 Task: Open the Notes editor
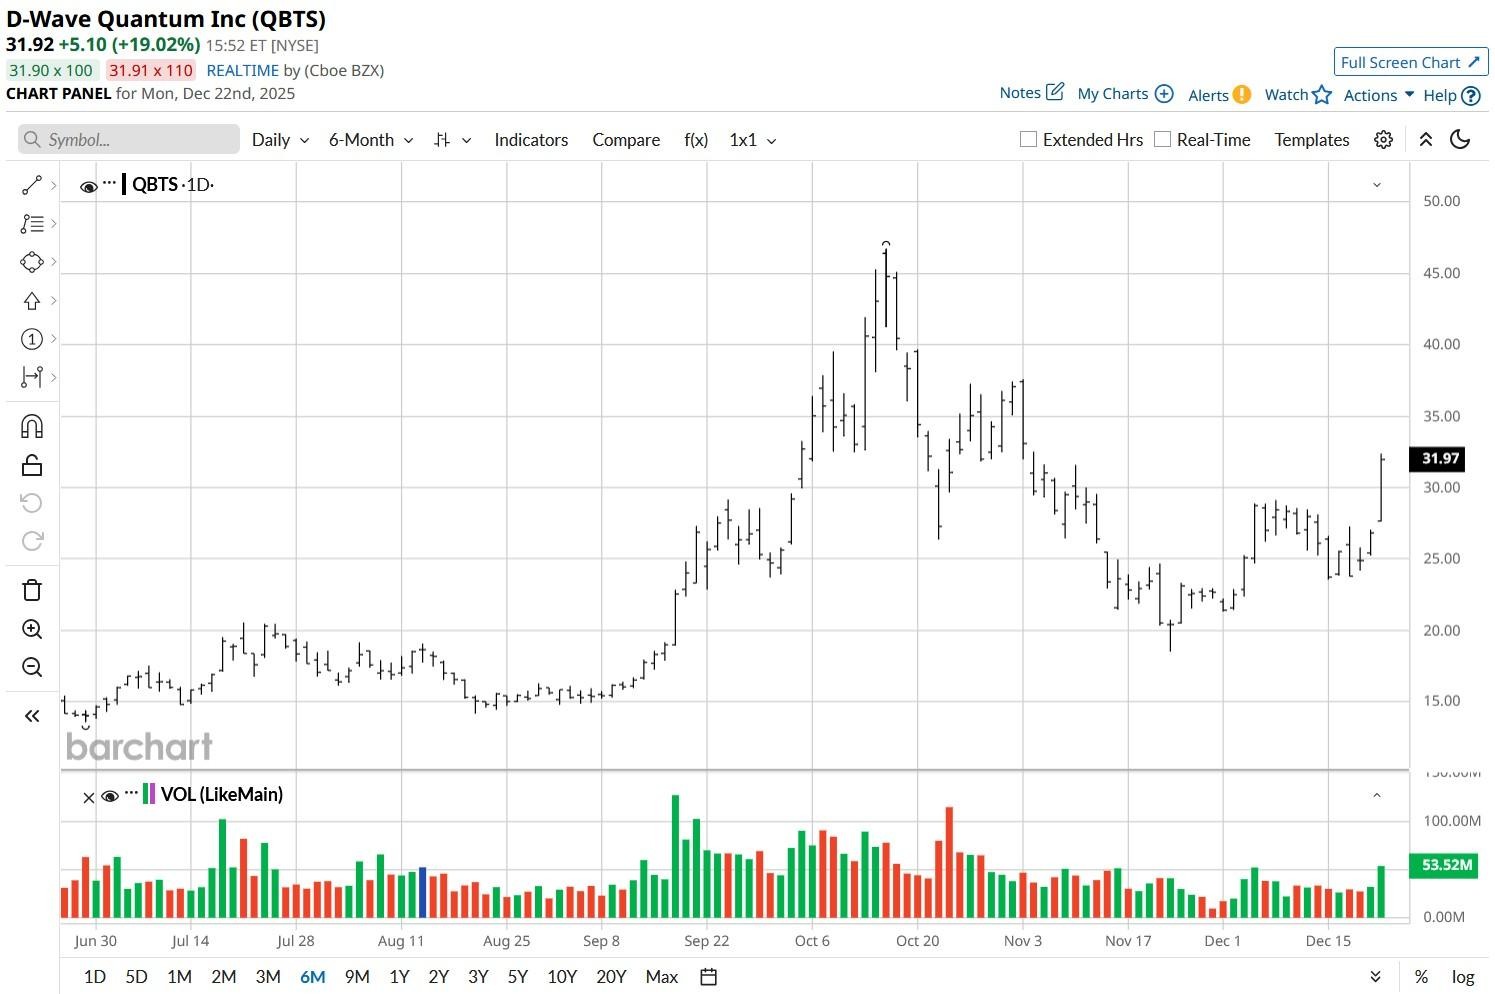point(1032,92)
